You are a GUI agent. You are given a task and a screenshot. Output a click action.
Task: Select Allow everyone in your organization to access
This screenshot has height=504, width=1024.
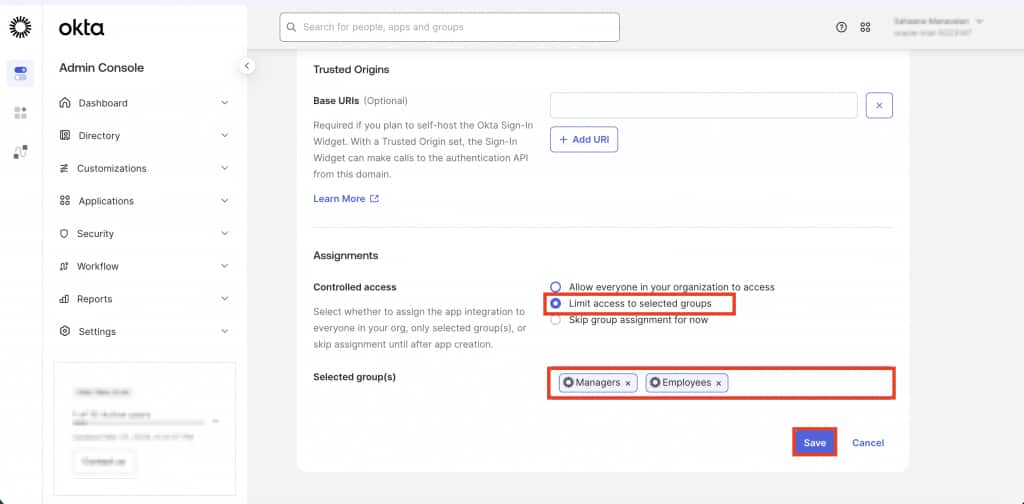555,287
